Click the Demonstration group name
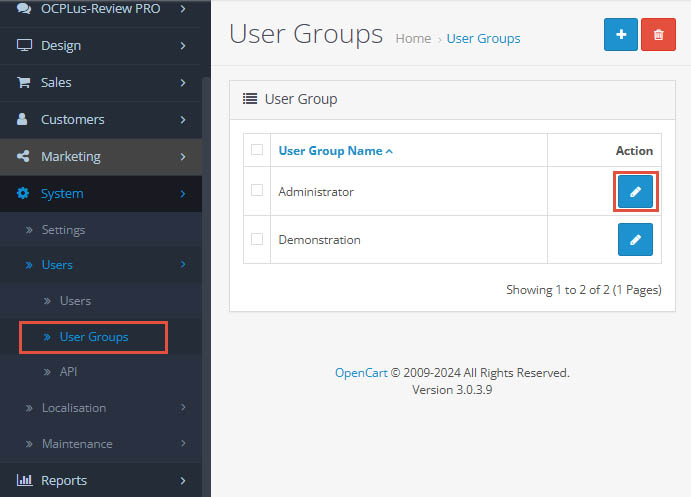Screen dimensions: 691x497 pos(319,240)
